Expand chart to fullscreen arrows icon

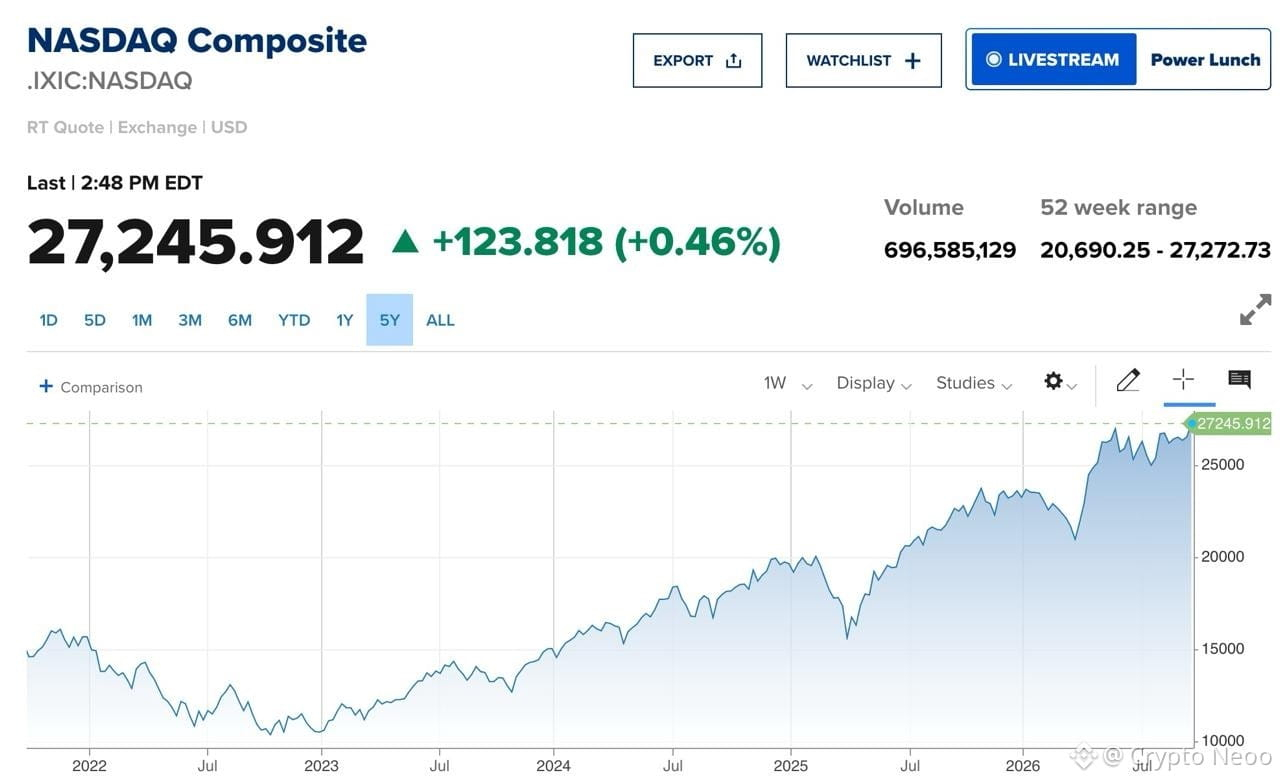coord(1255,309)
